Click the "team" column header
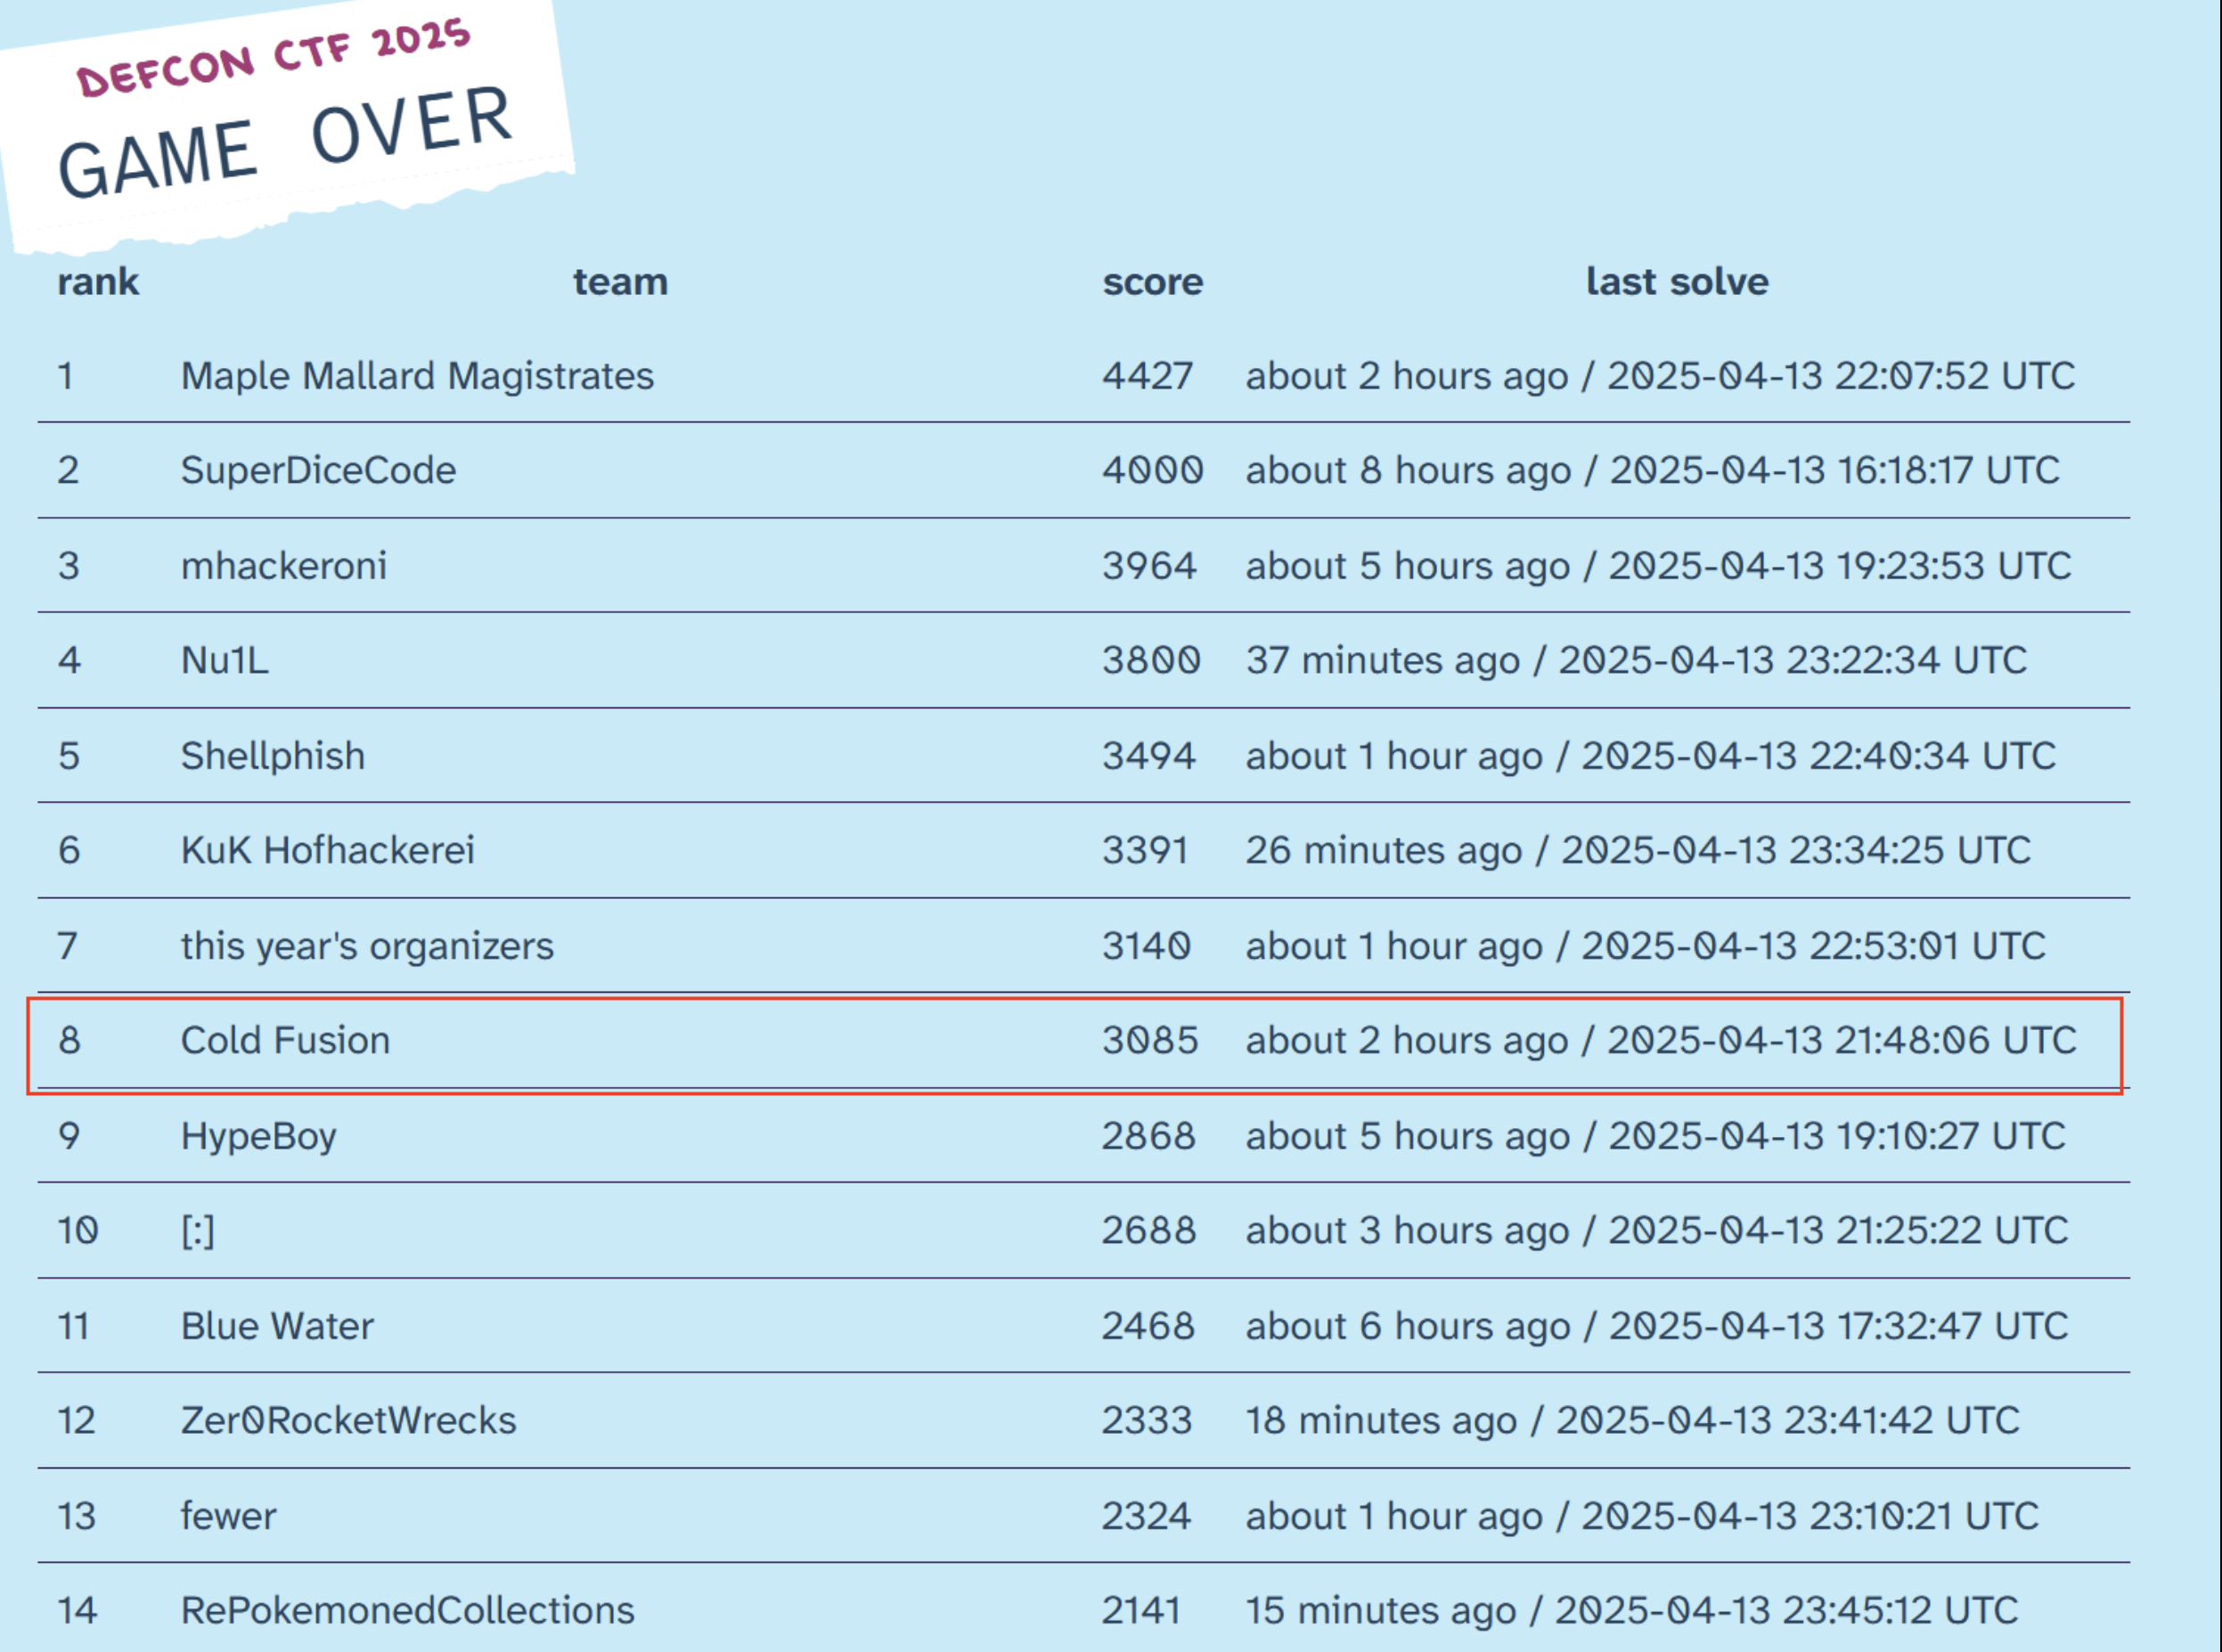Screen dimensions: 2222x1652 pyautogui.click(x=620, y=282)
